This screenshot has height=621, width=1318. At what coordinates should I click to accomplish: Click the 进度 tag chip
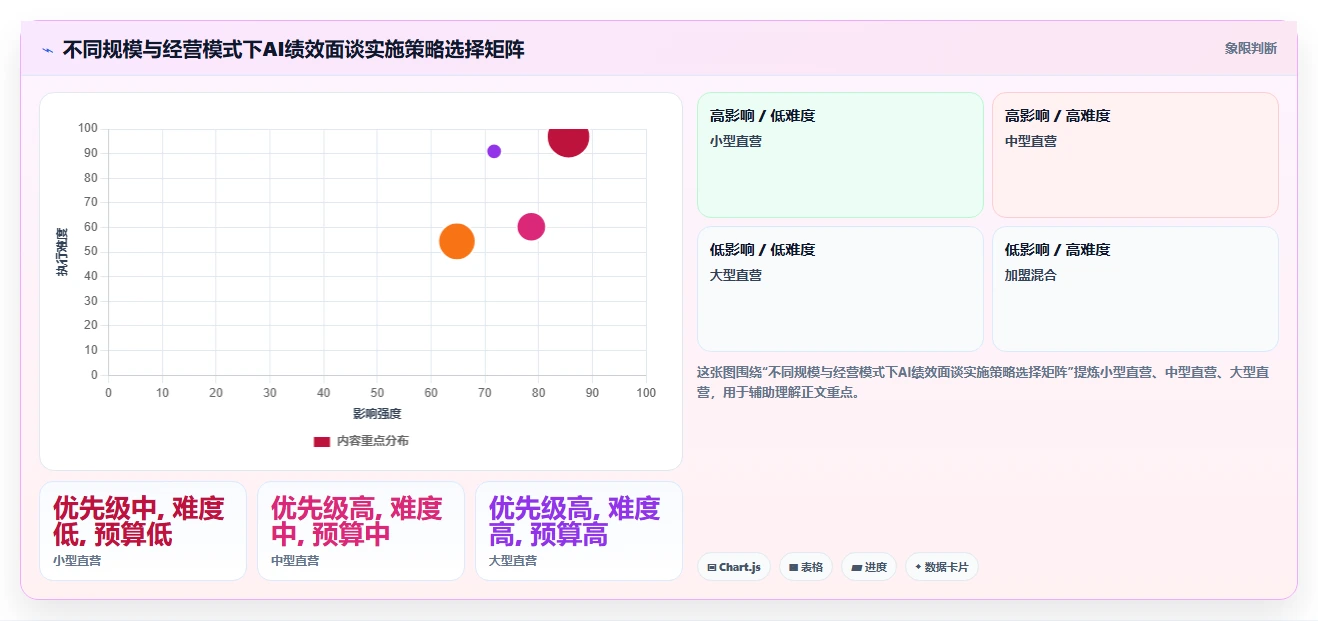tap(869, 567)
